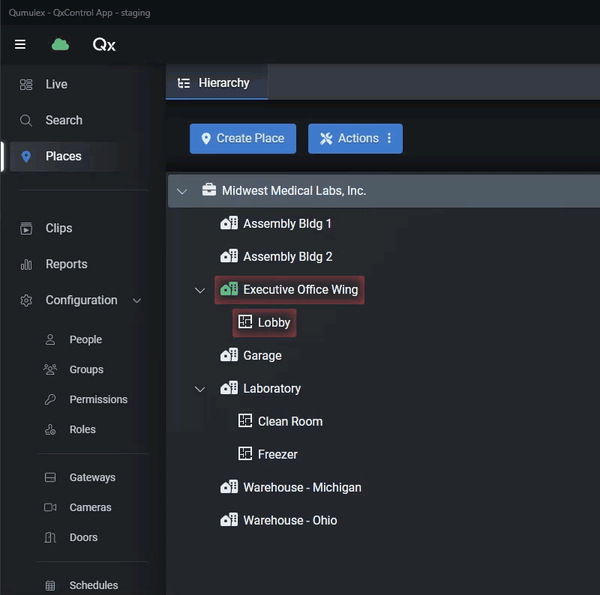This screenshot has width=600, height=595.
Task: Select the Places menu item
Action: coord(63,156)
